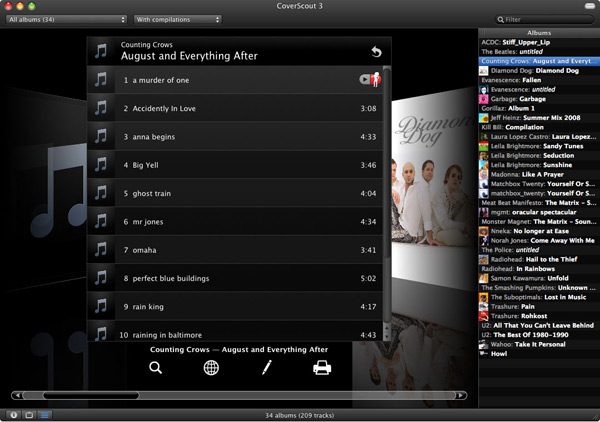Select 'ACDC: Stiff_Upper_Lip' in album list
Screen dimensions: 600x422
pos(539,42)
